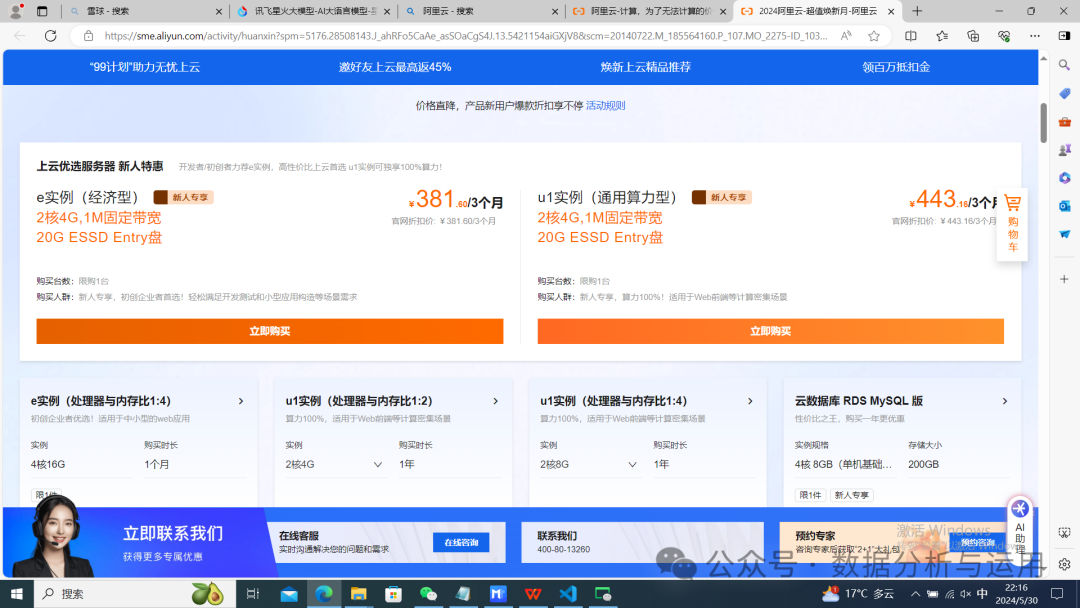Click the 在线咨询 button
This screenshot has height=608, width=1080.
[461, 542]
